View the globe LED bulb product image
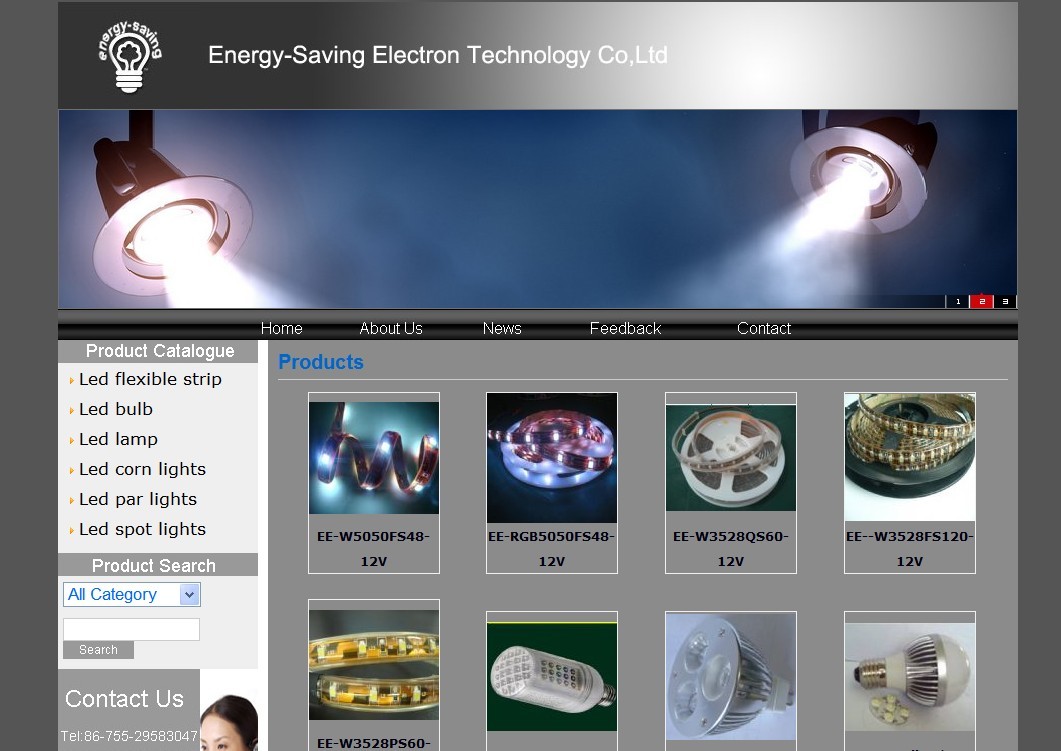 point(910,677)
